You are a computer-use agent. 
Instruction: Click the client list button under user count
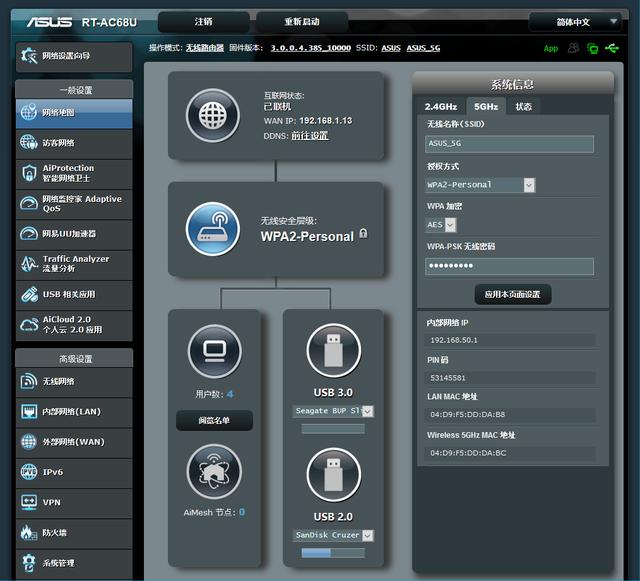214,420
